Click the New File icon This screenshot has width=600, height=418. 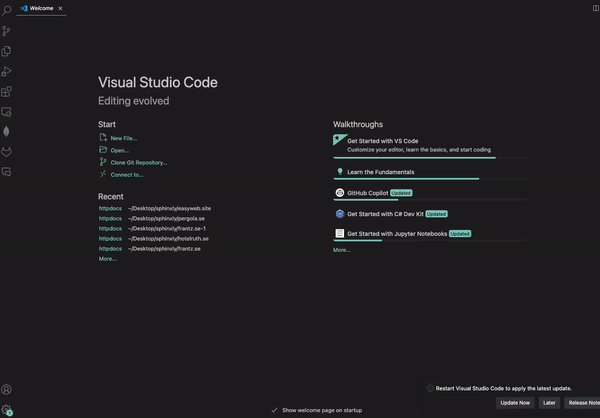pyautogui.click(x=103, y=137)
